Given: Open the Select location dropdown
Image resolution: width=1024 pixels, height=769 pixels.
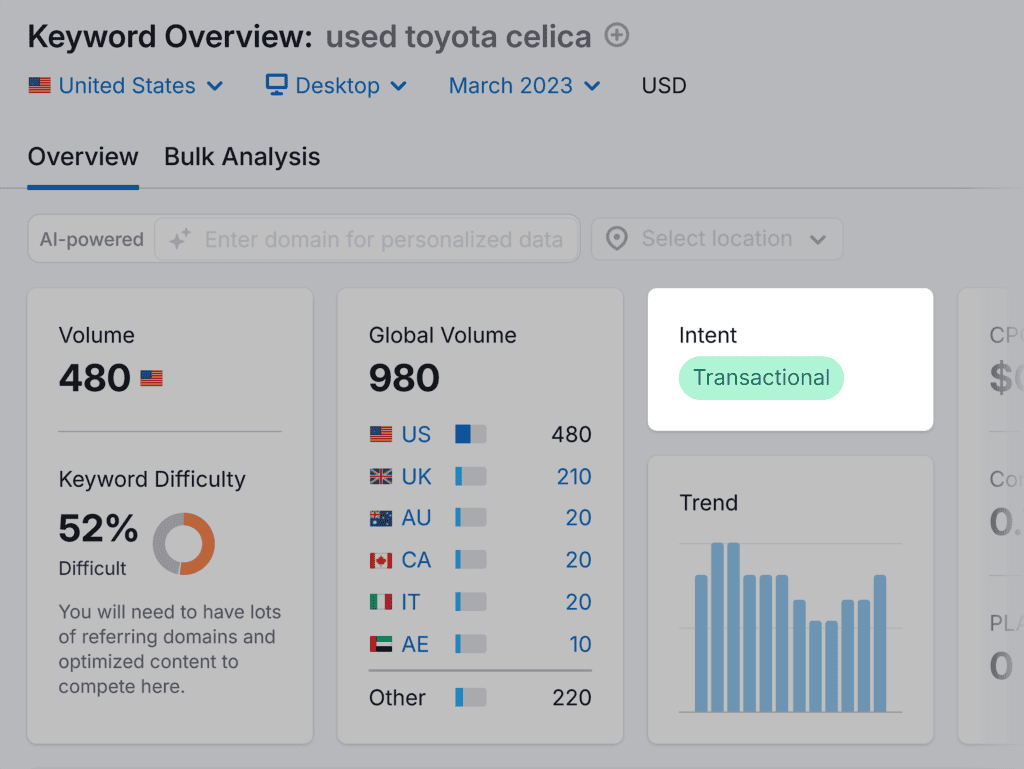Looking at the screenshot, I should [717, 240].
